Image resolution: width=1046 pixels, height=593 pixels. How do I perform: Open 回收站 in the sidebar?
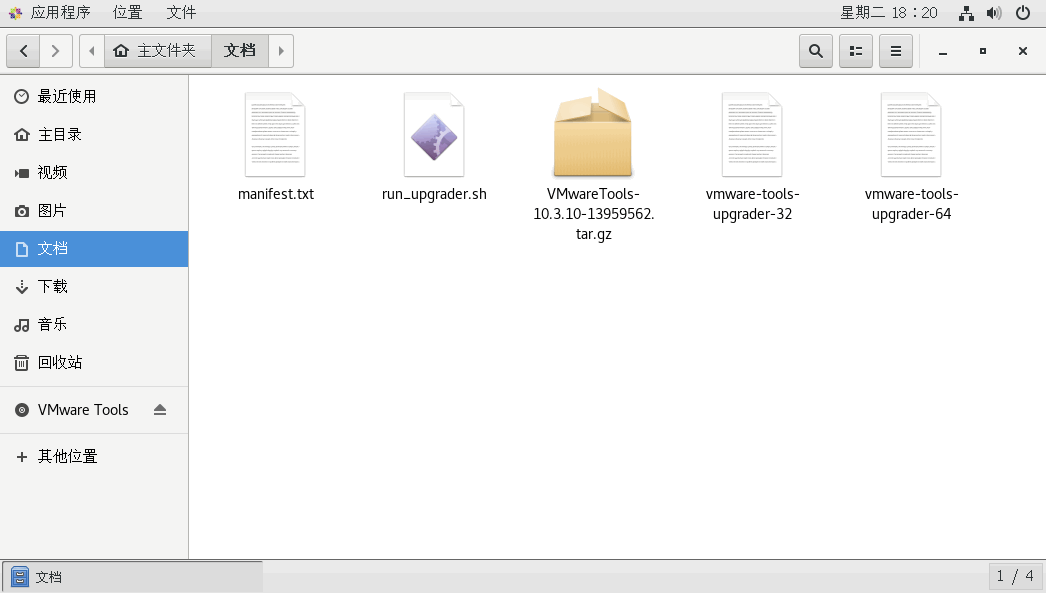(x=94, y=363)
